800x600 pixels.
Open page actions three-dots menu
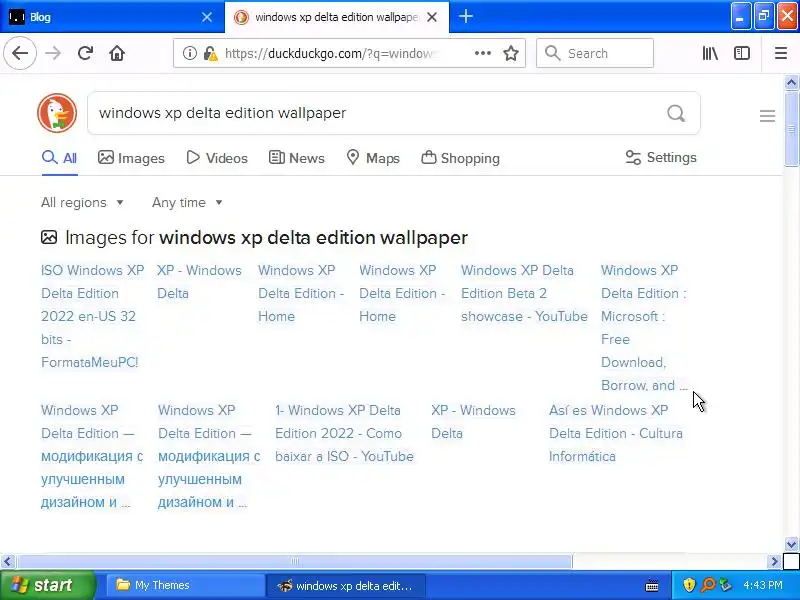(483, 53)
